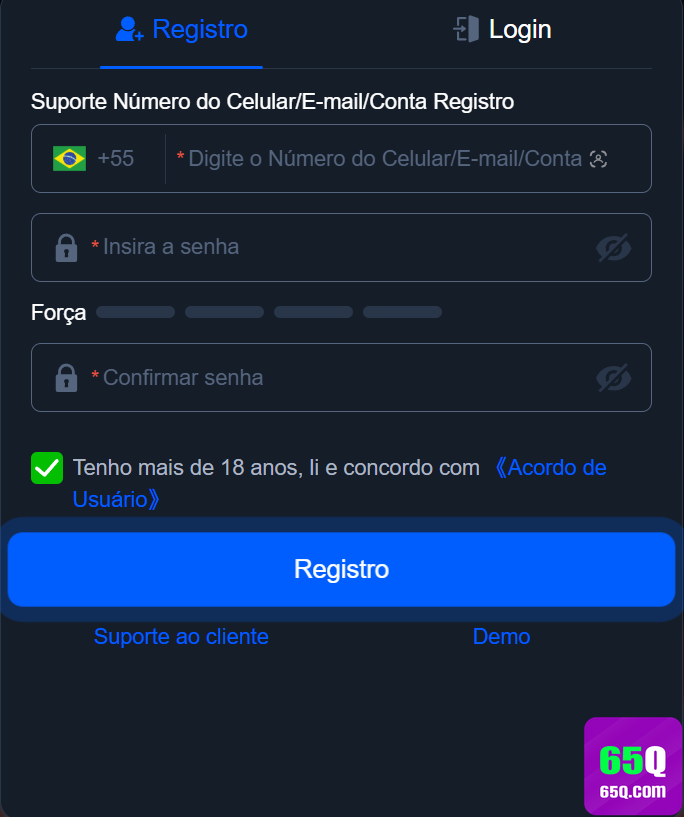The width and height of the screenshot is (684, 817).
Task: Check the Força strength indicator bars
Action: [270, 311]
